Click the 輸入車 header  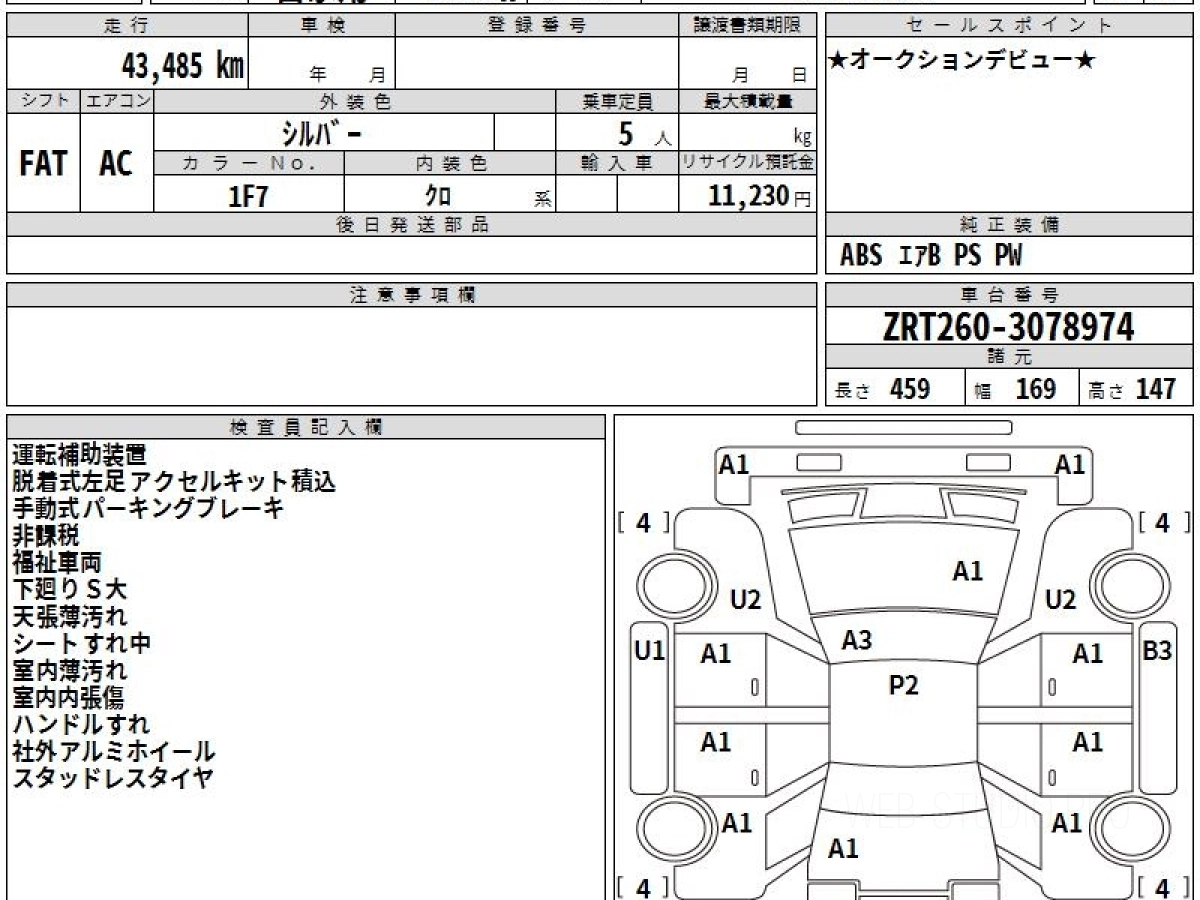617,163
